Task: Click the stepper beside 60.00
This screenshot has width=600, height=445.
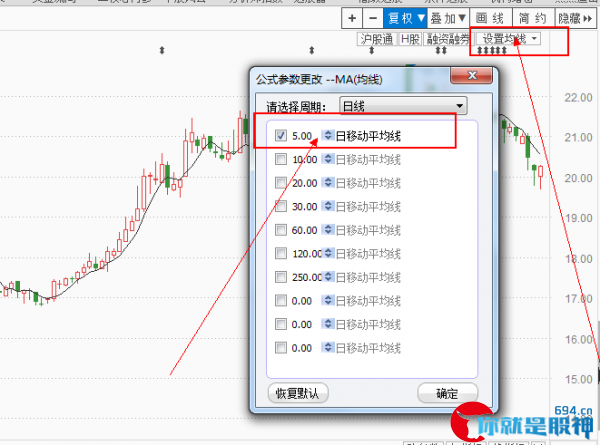Action: point(328,230)
